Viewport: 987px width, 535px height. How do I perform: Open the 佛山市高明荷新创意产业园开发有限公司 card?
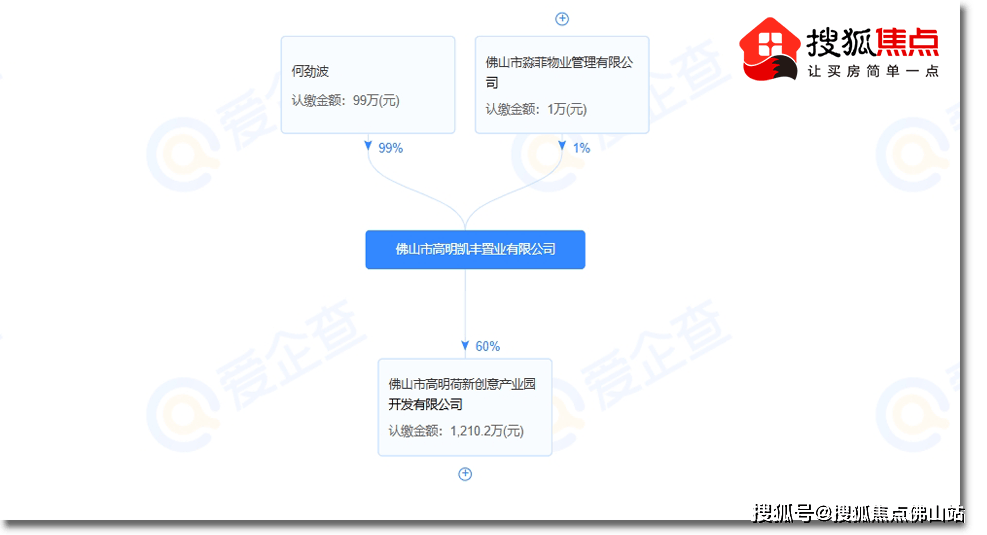465,407
